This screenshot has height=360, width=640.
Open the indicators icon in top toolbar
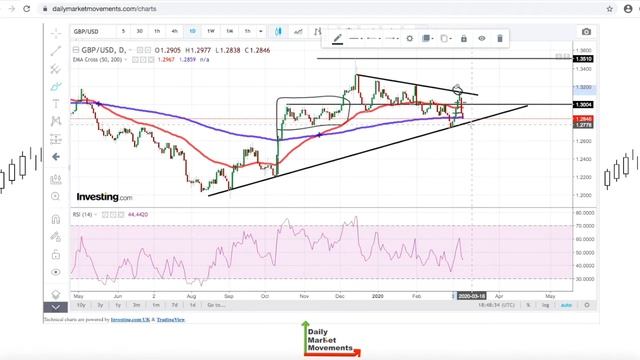(x=298, y=31)
